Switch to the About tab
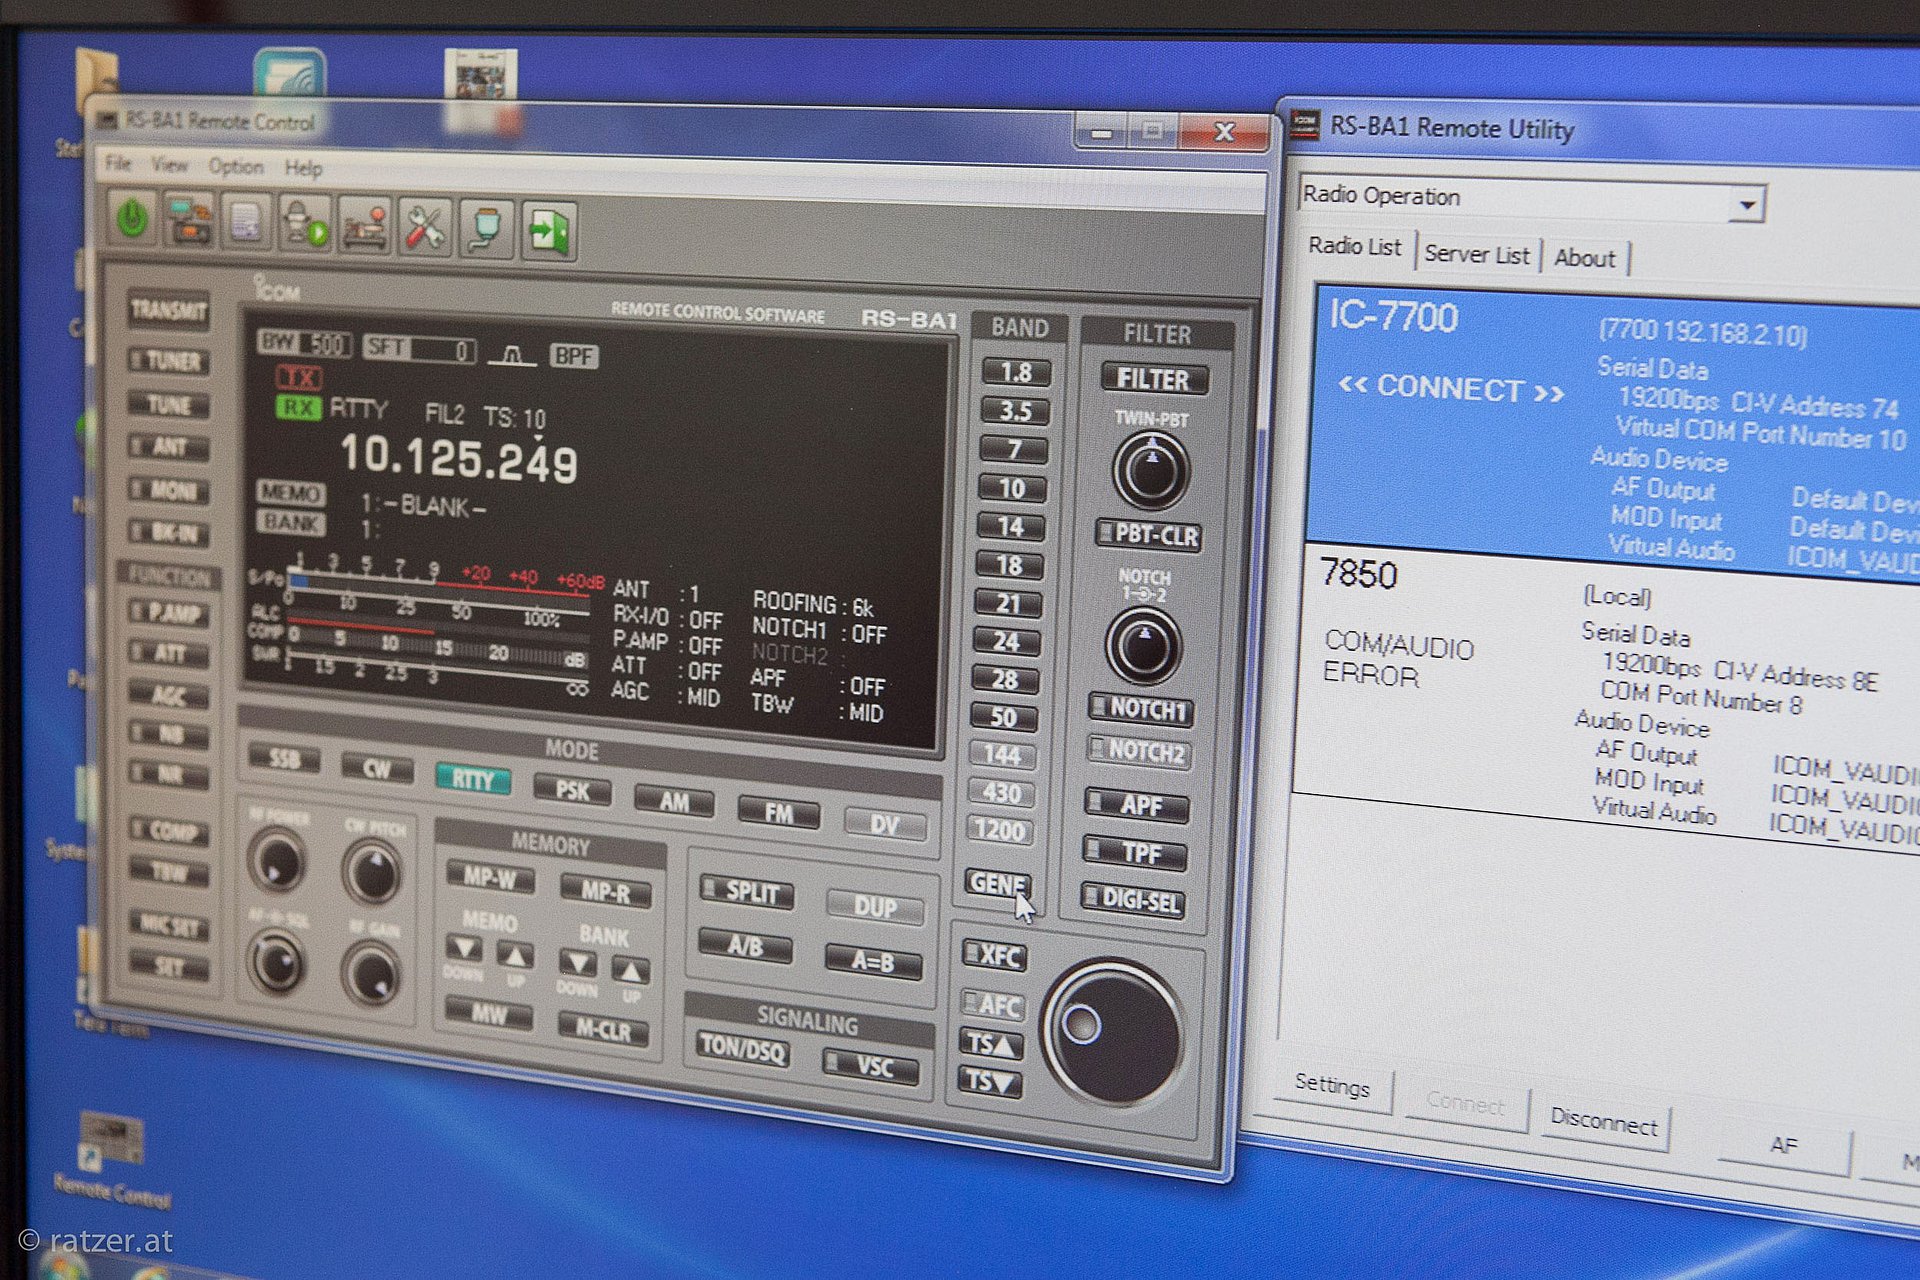This screenshot has width=1920, height=1280. [1584, 258]
